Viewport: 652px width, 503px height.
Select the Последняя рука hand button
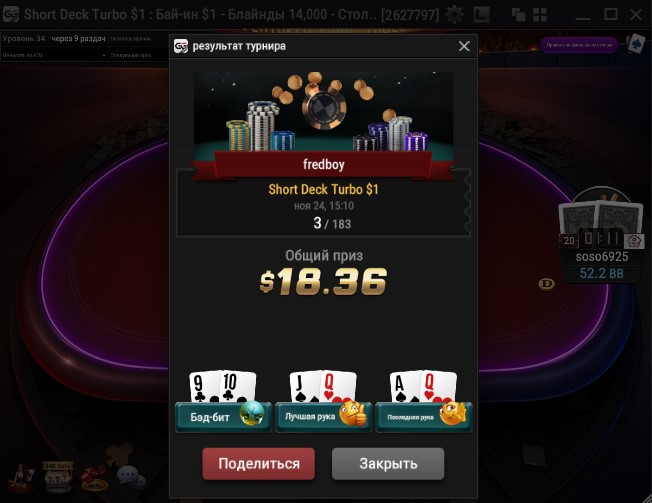click(424, 417)
